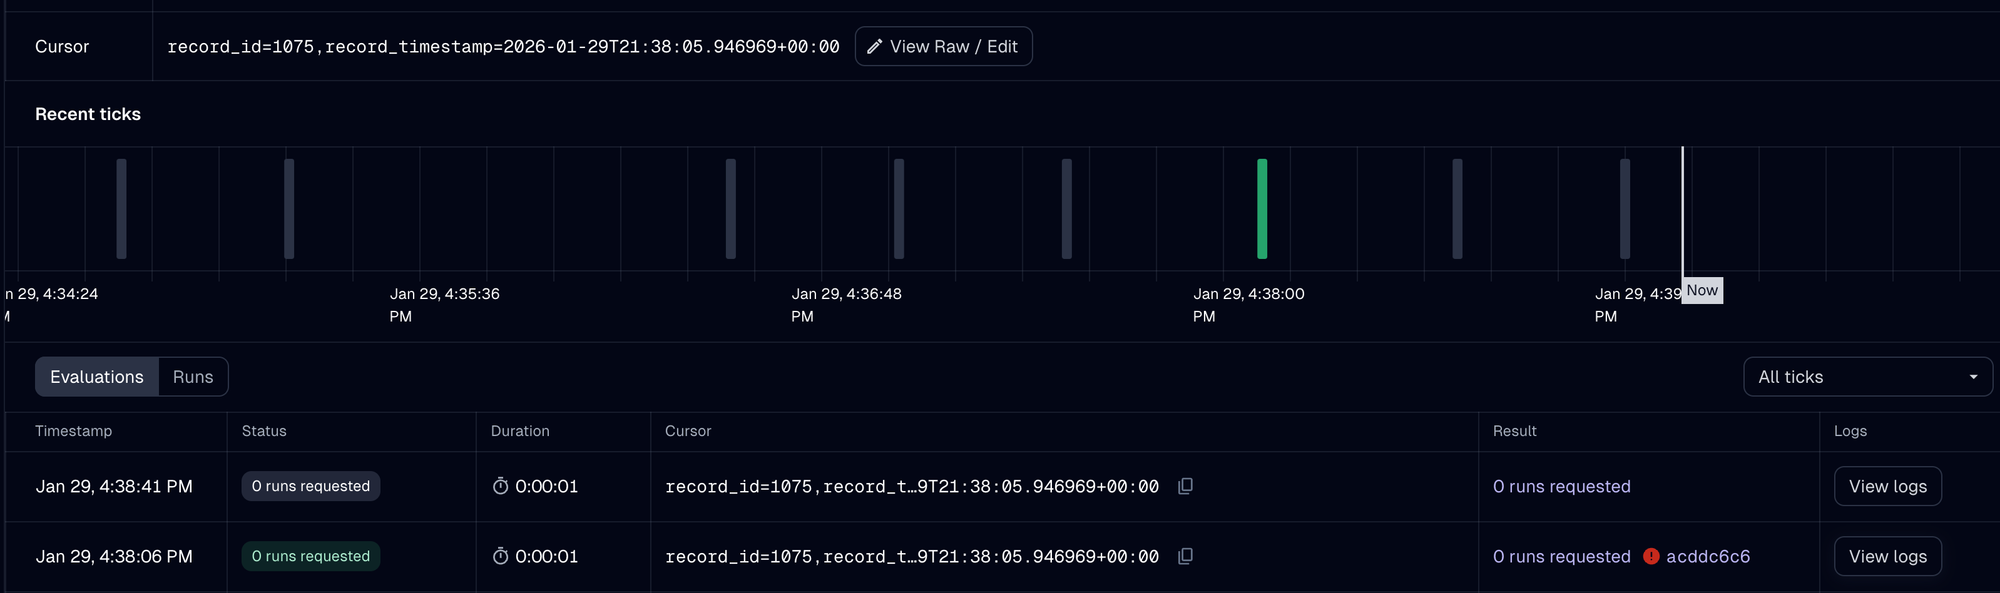
Task: Click the green status tag in the 4:38:06 PM row
Action: point(310,556)
